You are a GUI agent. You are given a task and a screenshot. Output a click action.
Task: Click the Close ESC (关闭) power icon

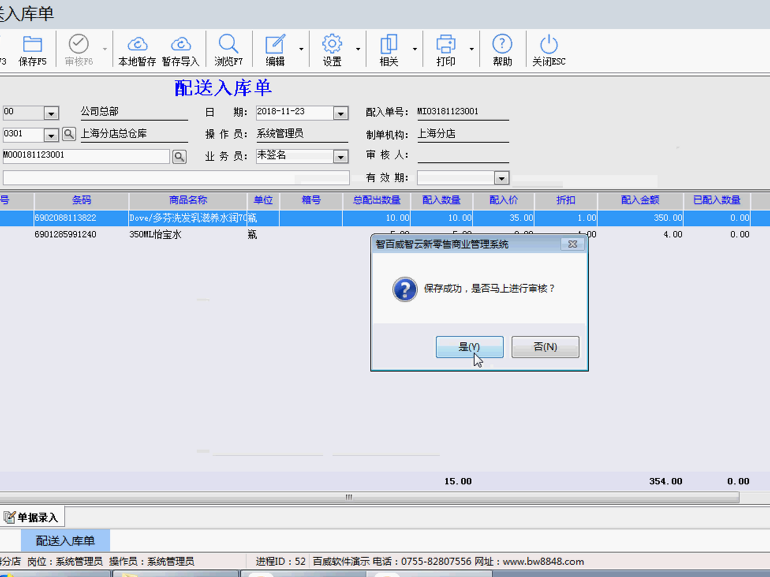(x=548, y=48)
